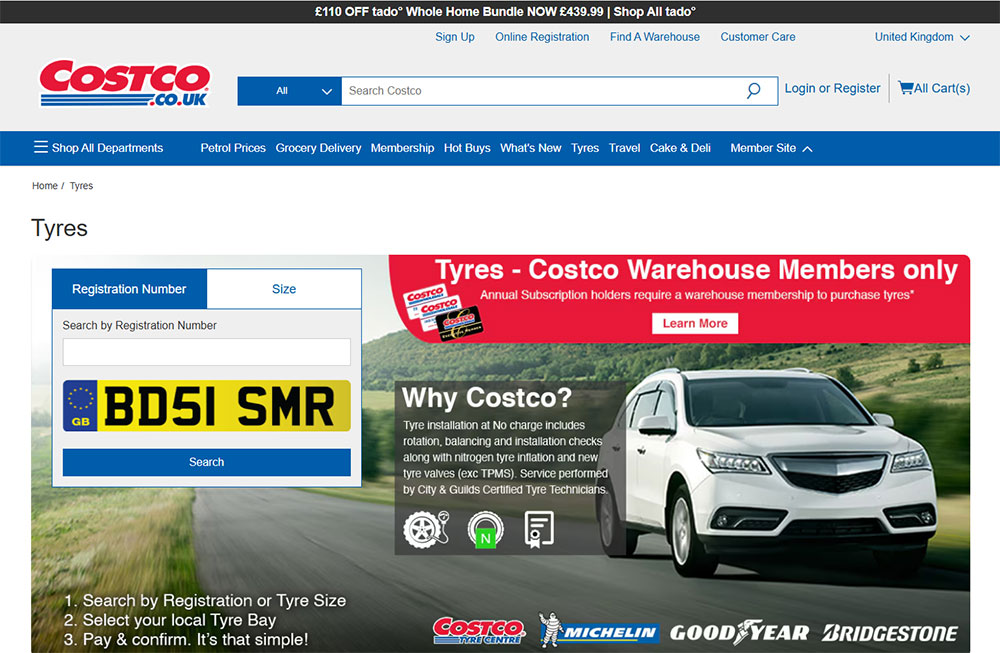Screen dimensions: 1000x653
Task: Click the search magnifier icon
Action: [x=753, y=91]
